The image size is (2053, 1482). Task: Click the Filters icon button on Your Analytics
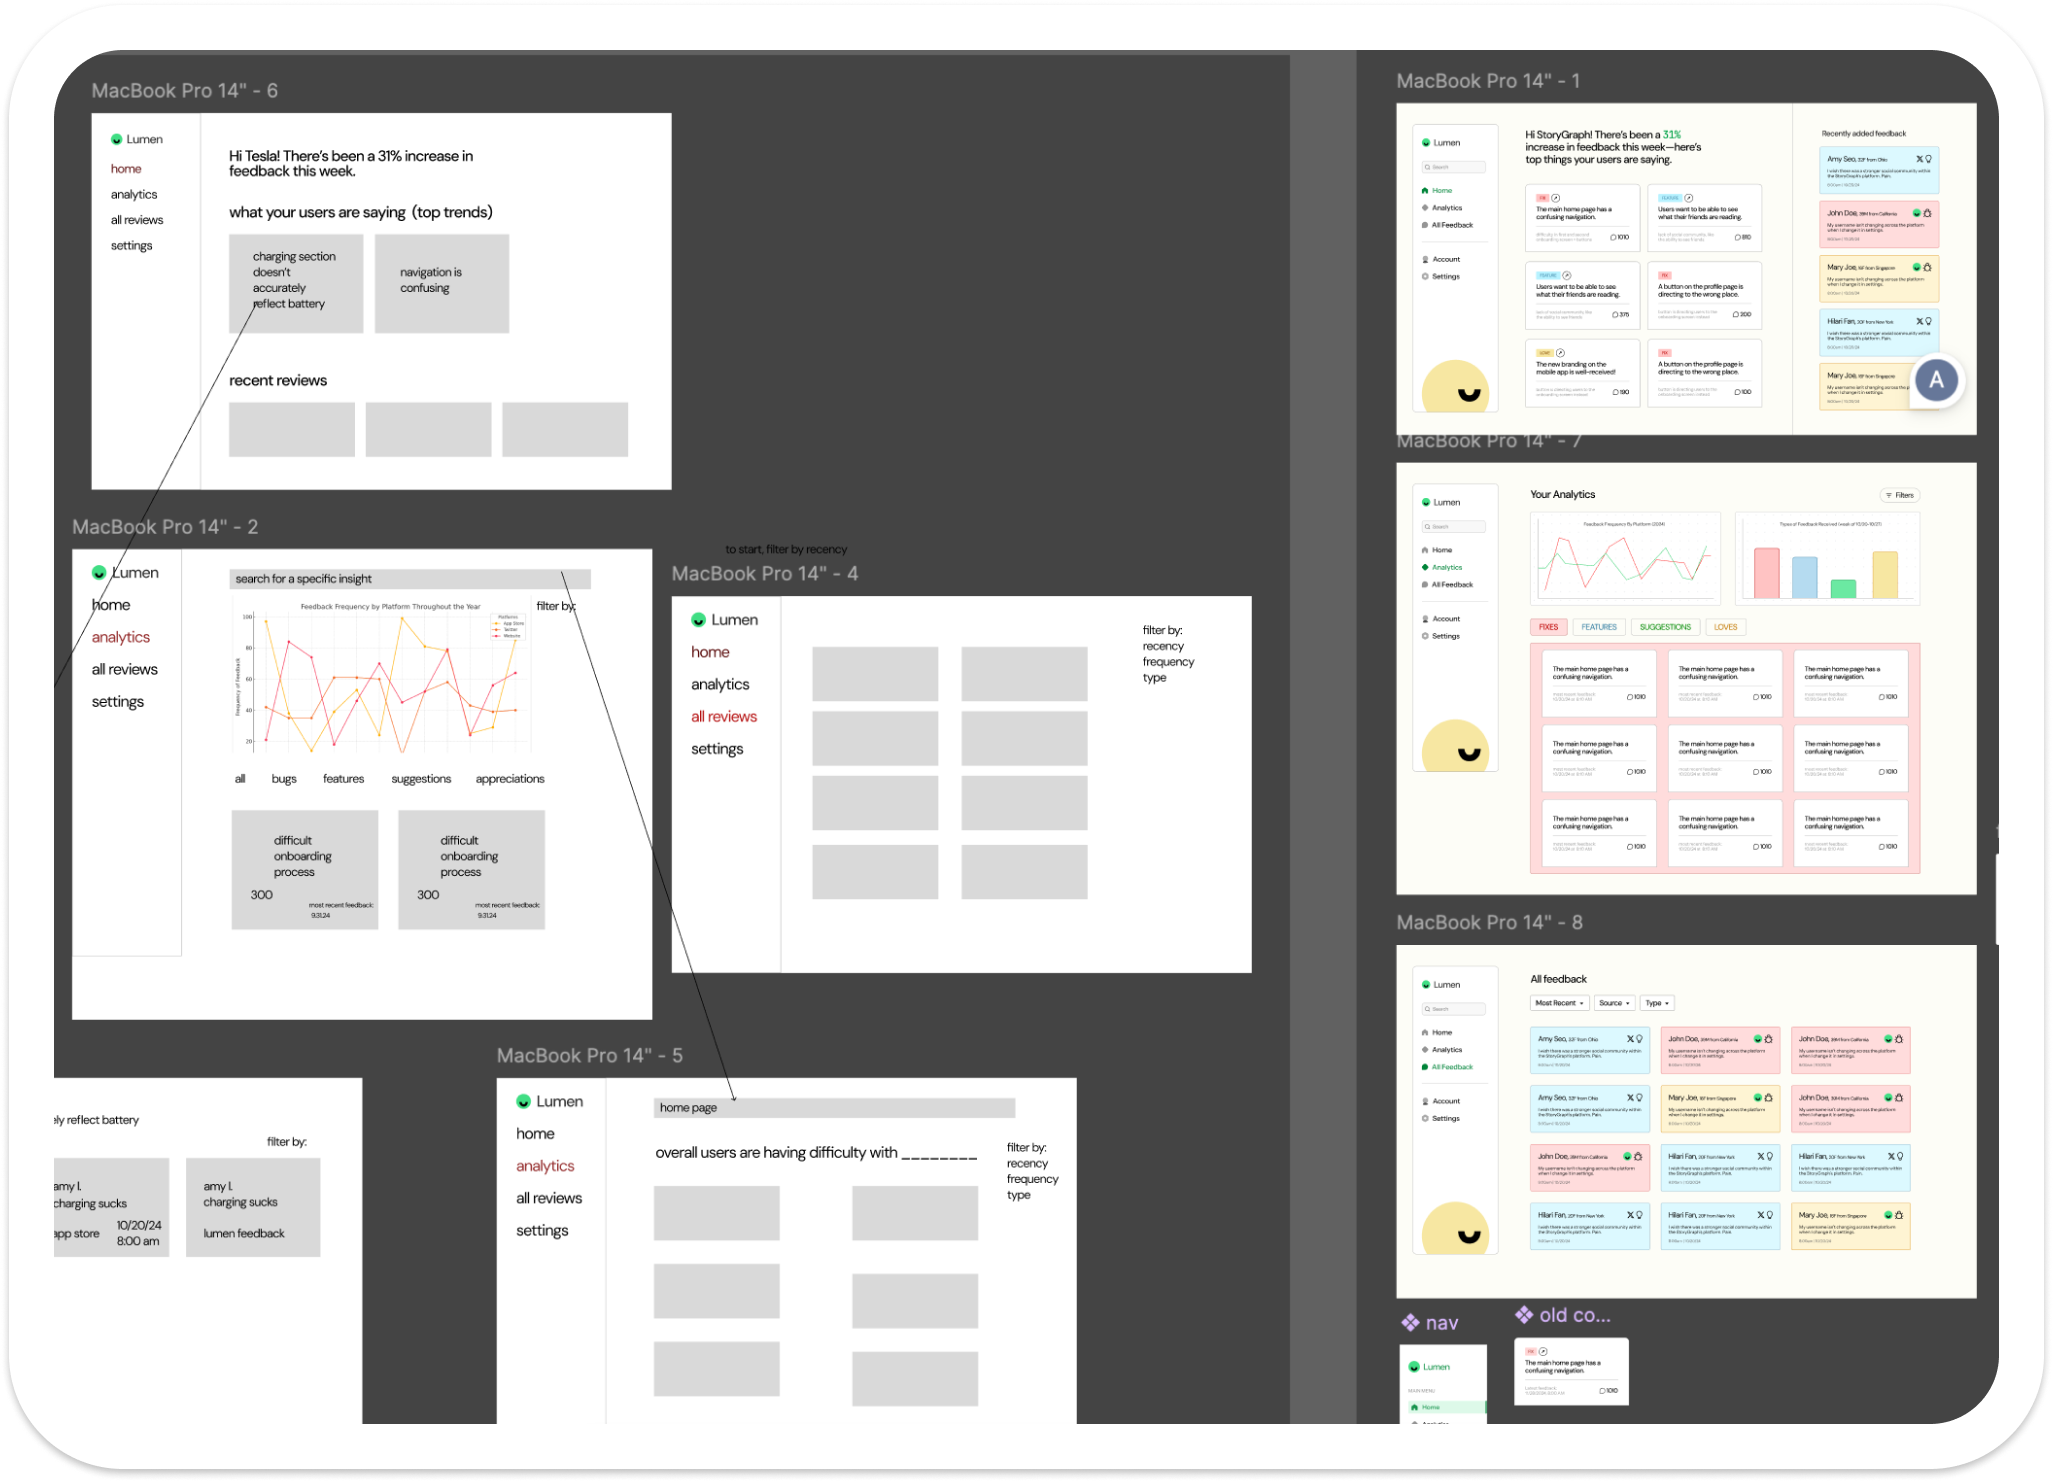[x=1899, y=495]
